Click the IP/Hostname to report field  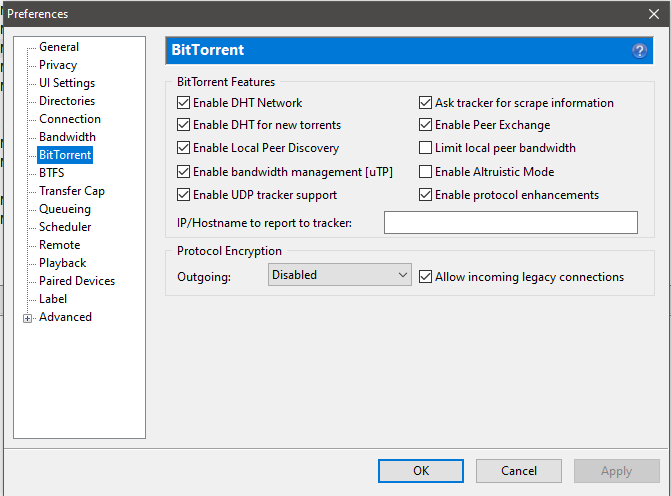(x=511, y=223)
